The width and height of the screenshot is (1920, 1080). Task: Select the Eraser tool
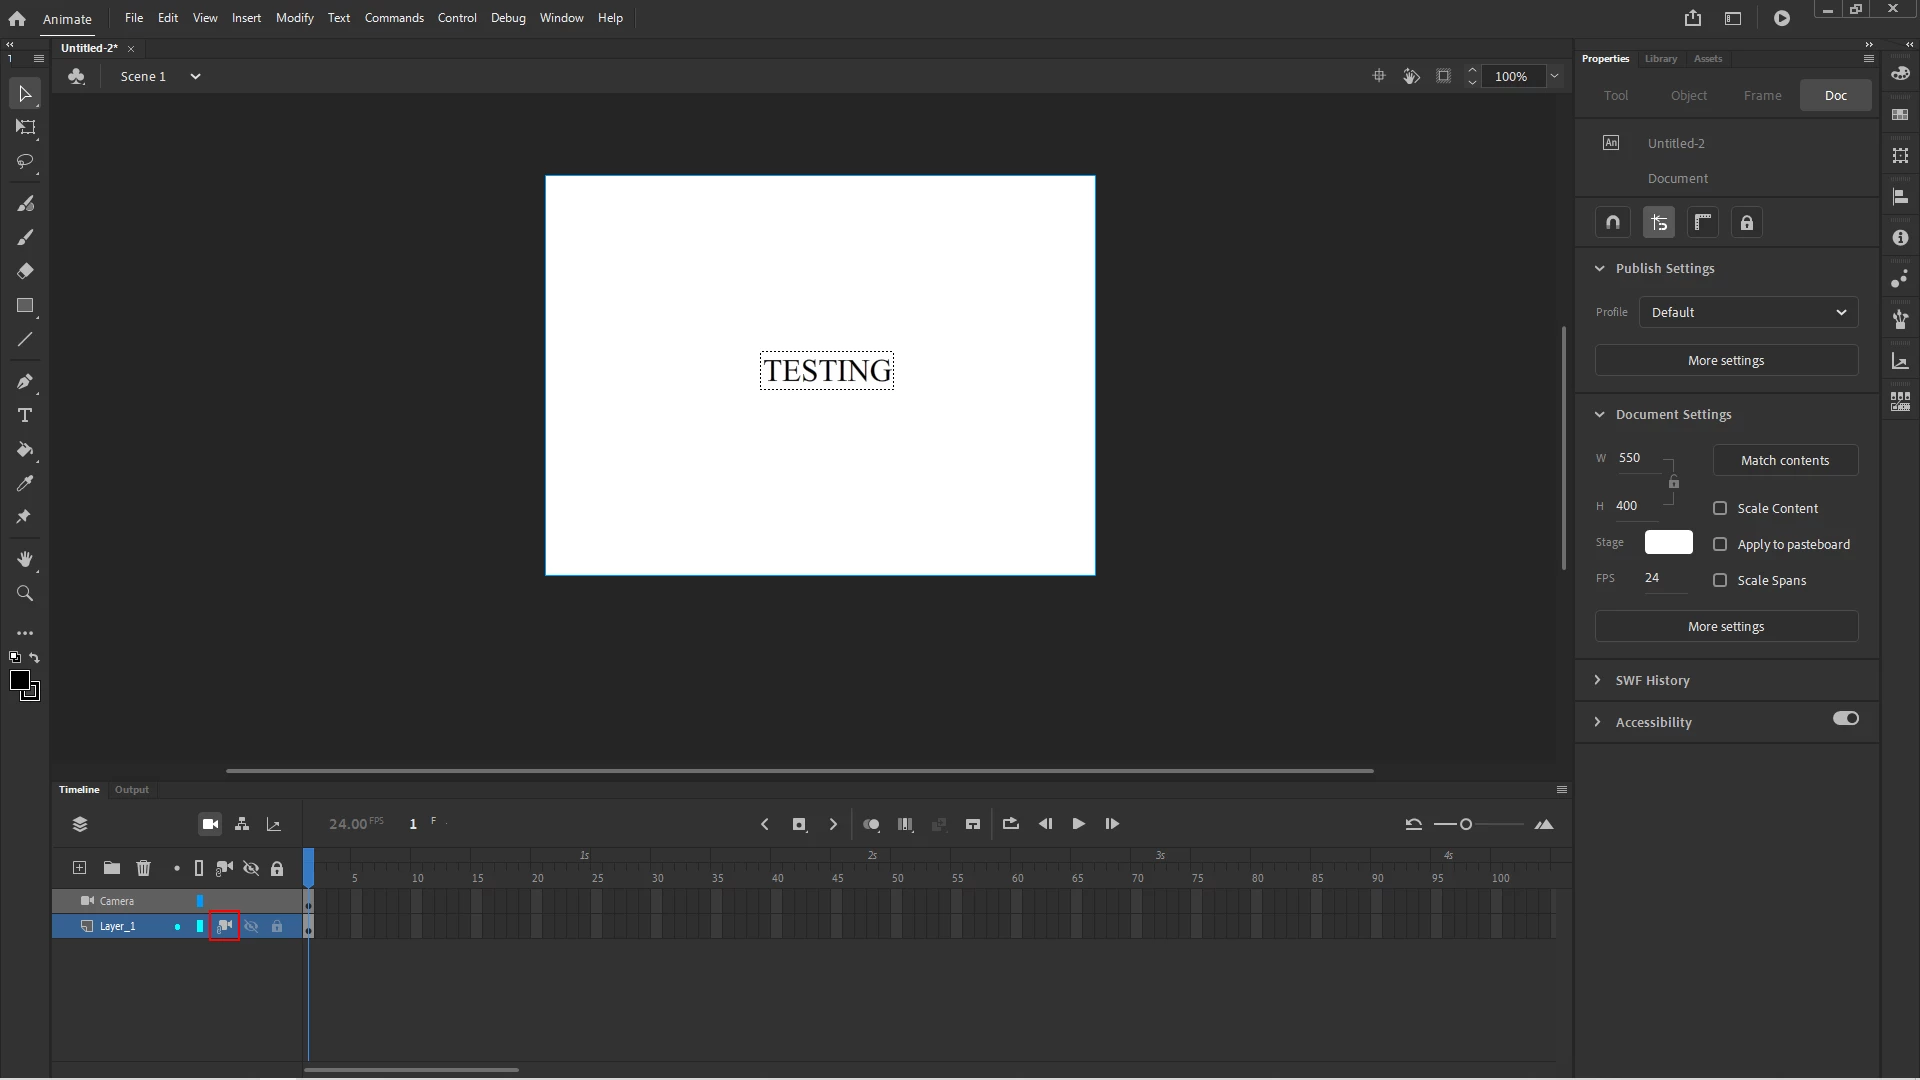click(25, 271)
